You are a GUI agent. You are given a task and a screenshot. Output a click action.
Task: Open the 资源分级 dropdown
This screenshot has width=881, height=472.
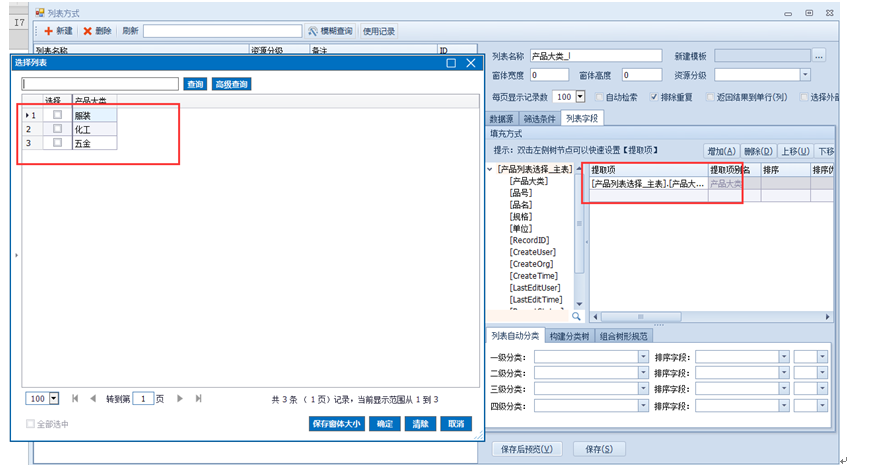point(804,75)
